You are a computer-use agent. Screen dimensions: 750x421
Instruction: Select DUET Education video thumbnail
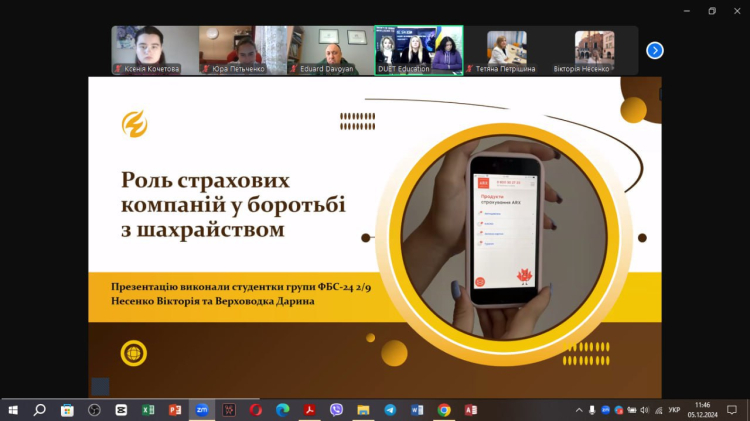point(419,50)
